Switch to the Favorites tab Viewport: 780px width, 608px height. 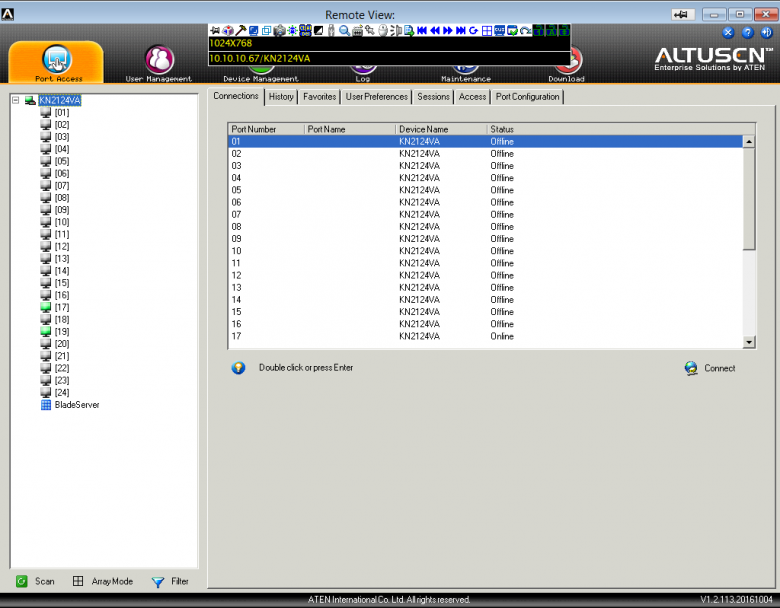[319, 97]
